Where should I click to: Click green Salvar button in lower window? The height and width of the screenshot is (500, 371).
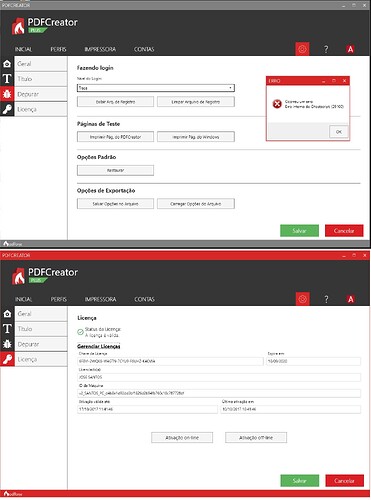pos(300,481)
